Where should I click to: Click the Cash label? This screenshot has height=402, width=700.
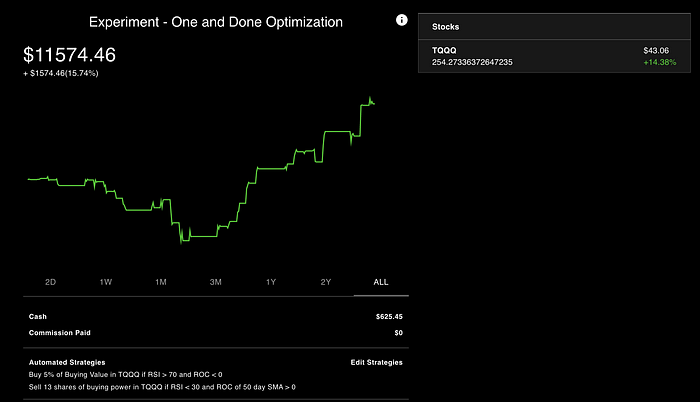pos(38,317)
